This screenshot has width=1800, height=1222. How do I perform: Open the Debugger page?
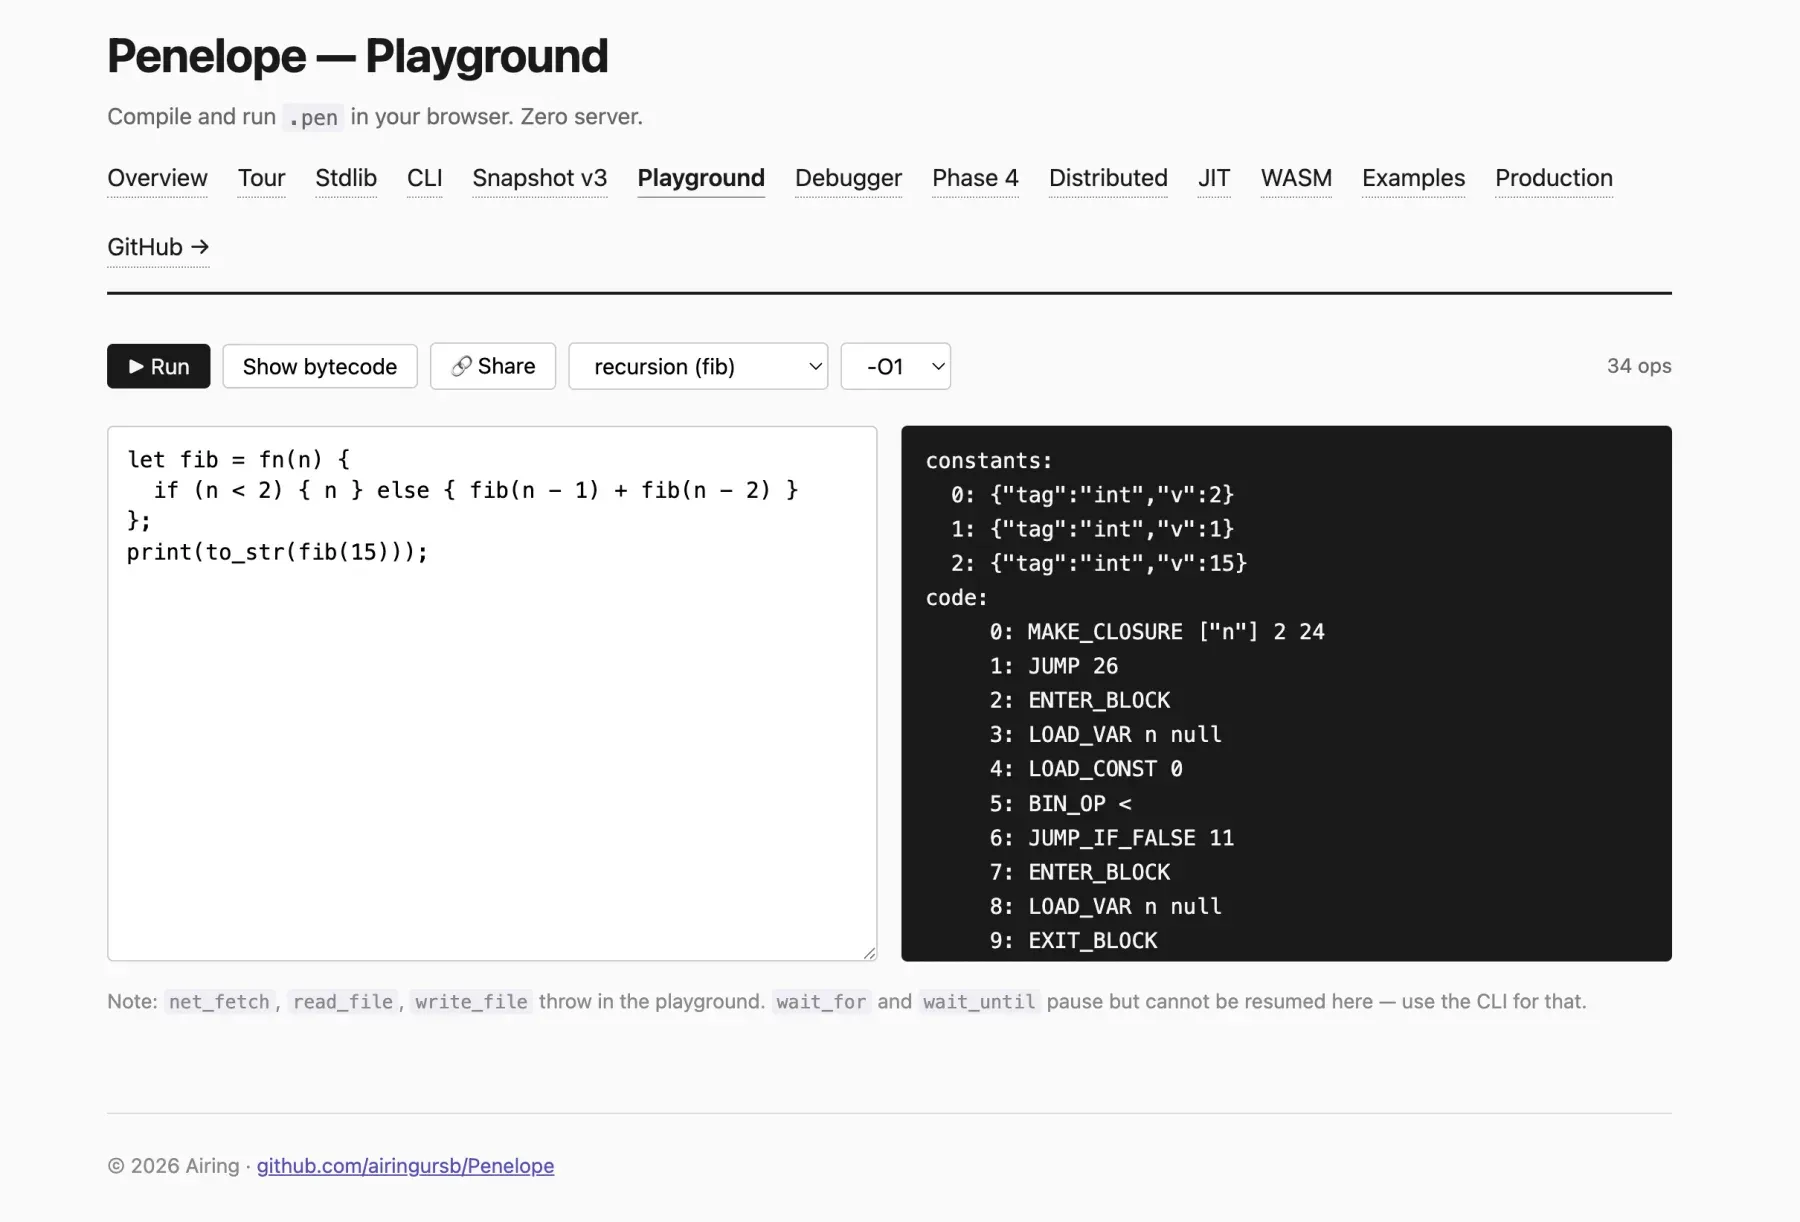click(848, 178)
